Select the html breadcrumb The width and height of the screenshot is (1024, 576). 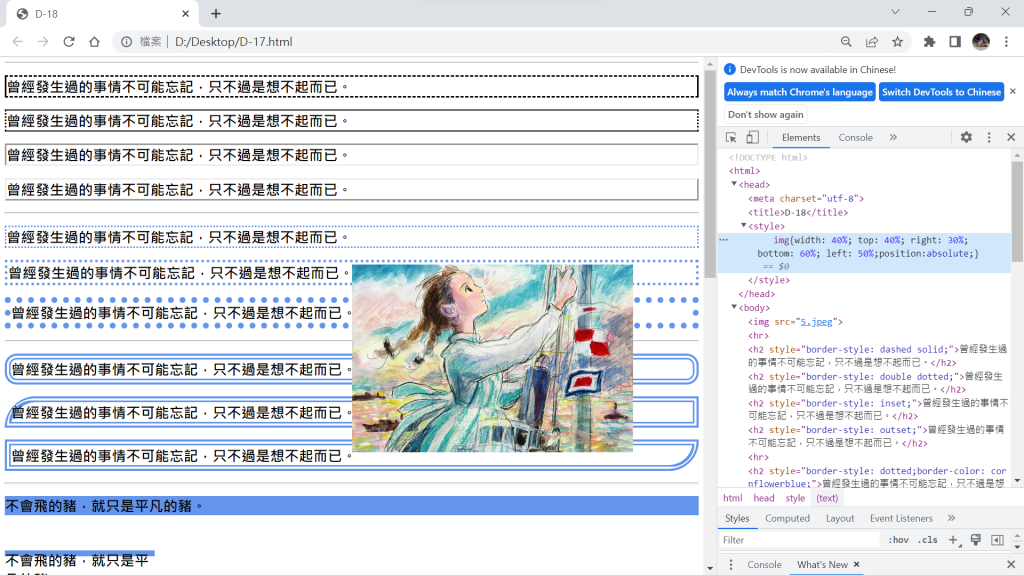pos(733,498)
